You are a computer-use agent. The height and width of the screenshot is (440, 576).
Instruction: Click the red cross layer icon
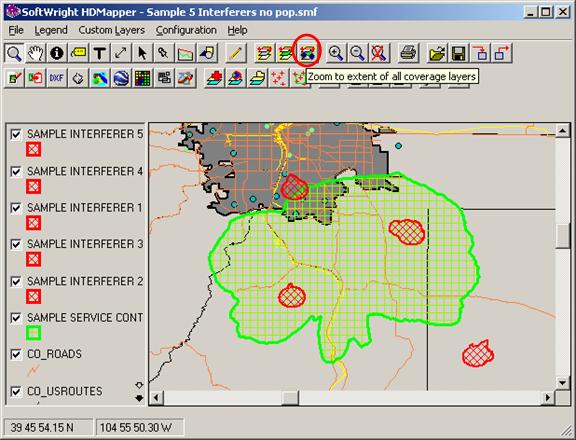(214, 78)
